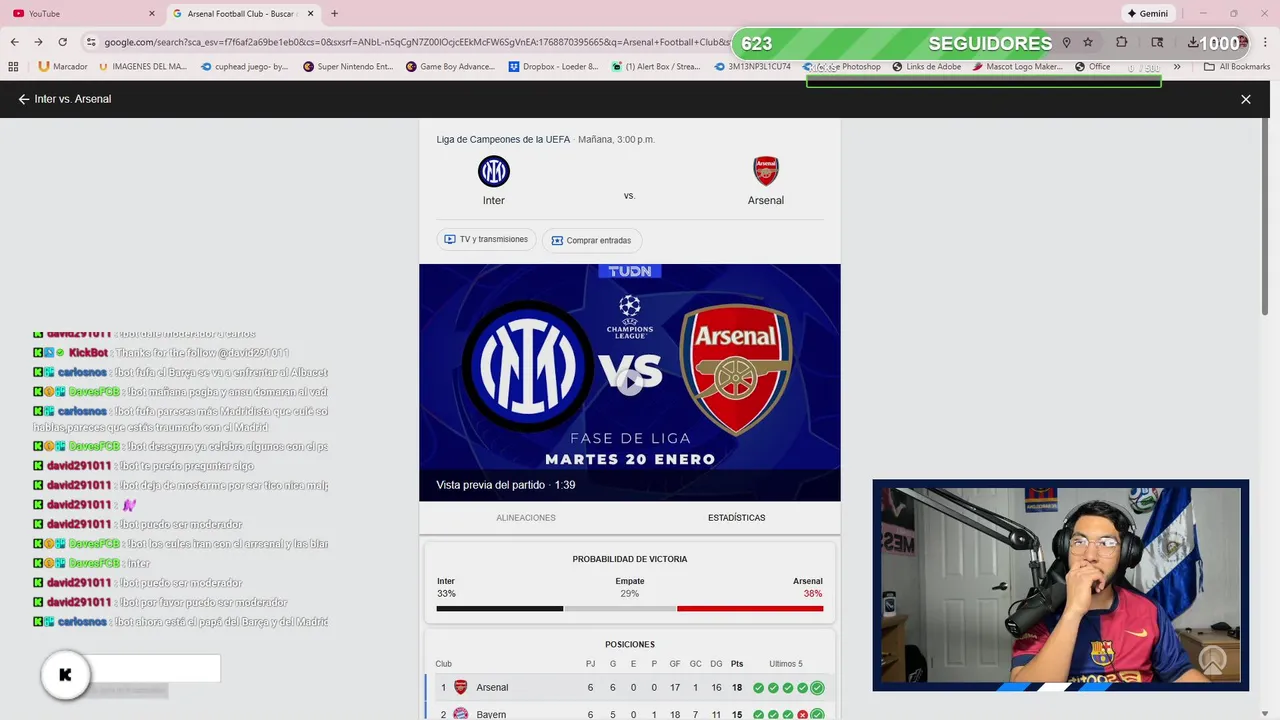Open the Chrome apps grid icon
Image resolution: width=1280 pixels, height=720 pixels.
13,67
